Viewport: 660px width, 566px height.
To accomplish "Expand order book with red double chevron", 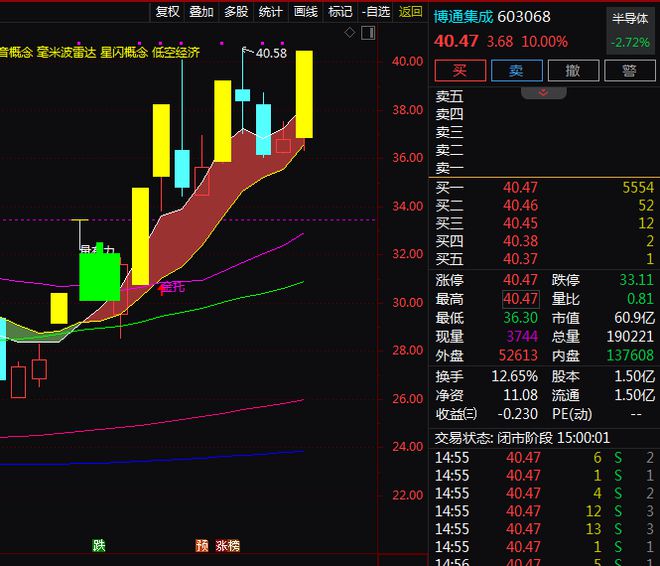I will click(543, 93).
